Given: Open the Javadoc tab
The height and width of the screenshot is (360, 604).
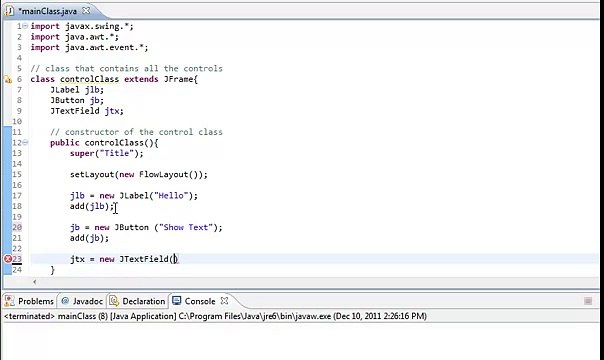Looking at the screenshot, I should pyautogui.click(x=82, y=301).
